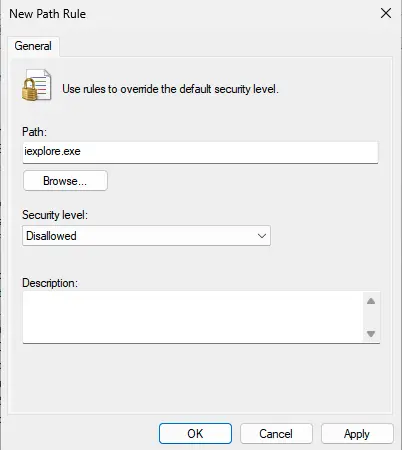Save settings with the Apply button
This screenshot has width=402, height=450.
[357, 434]
